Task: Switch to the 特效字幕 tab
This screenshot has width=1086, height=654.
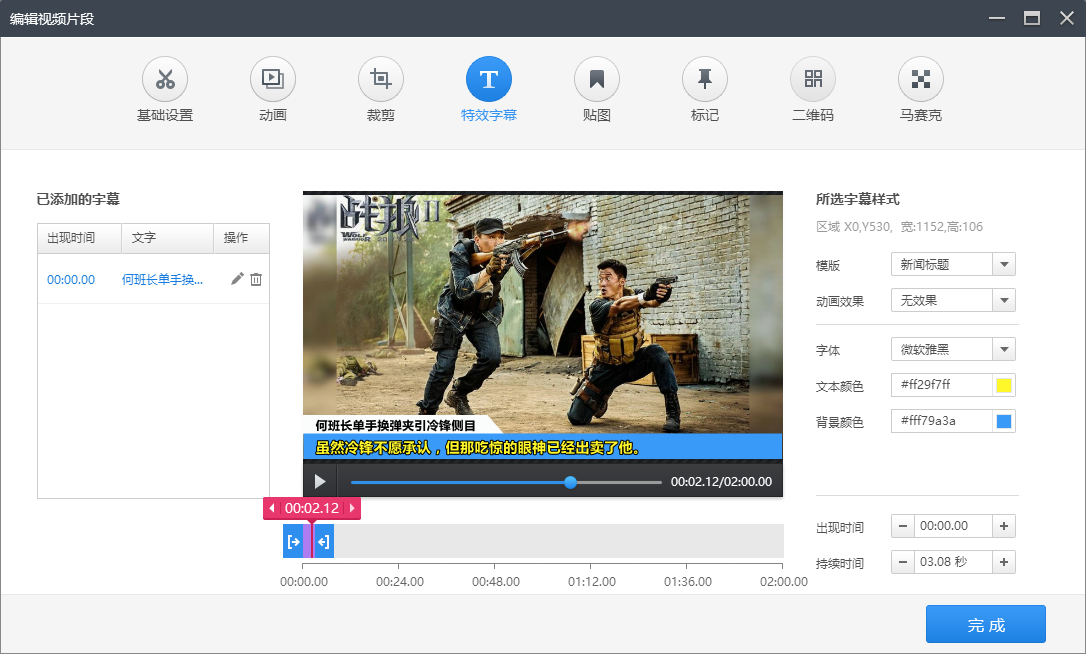Action: click(489, 80)
